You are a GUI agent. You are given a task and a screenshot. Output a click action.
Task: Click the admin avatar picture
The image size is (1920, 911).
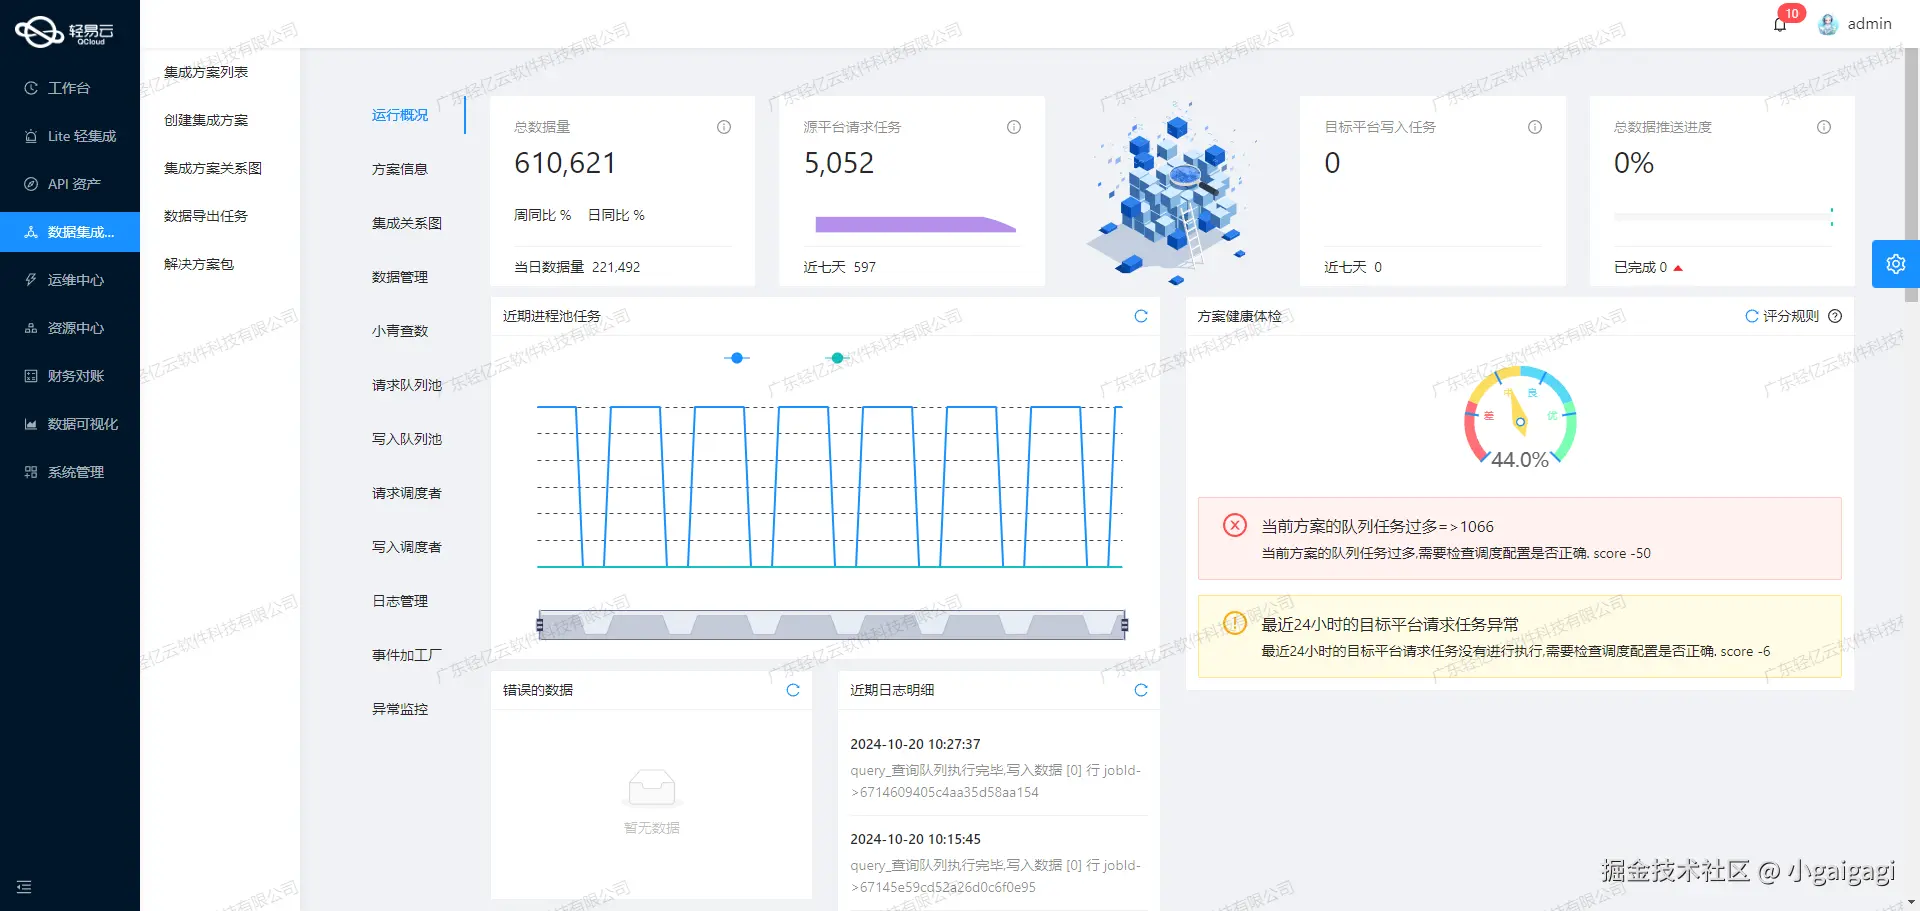1827,23
